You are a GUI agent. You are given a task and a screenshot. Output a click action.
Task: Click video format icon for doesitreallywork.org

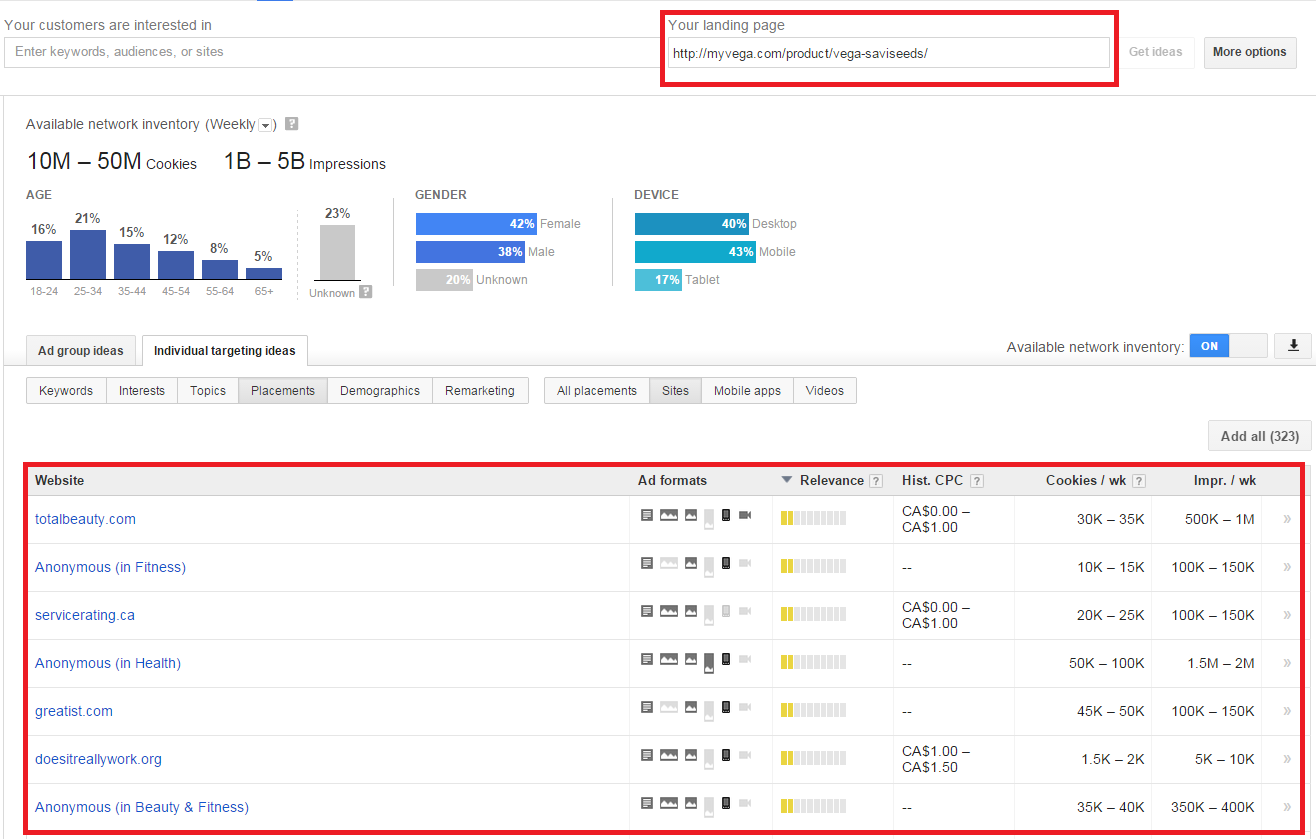tap(745, 755)
